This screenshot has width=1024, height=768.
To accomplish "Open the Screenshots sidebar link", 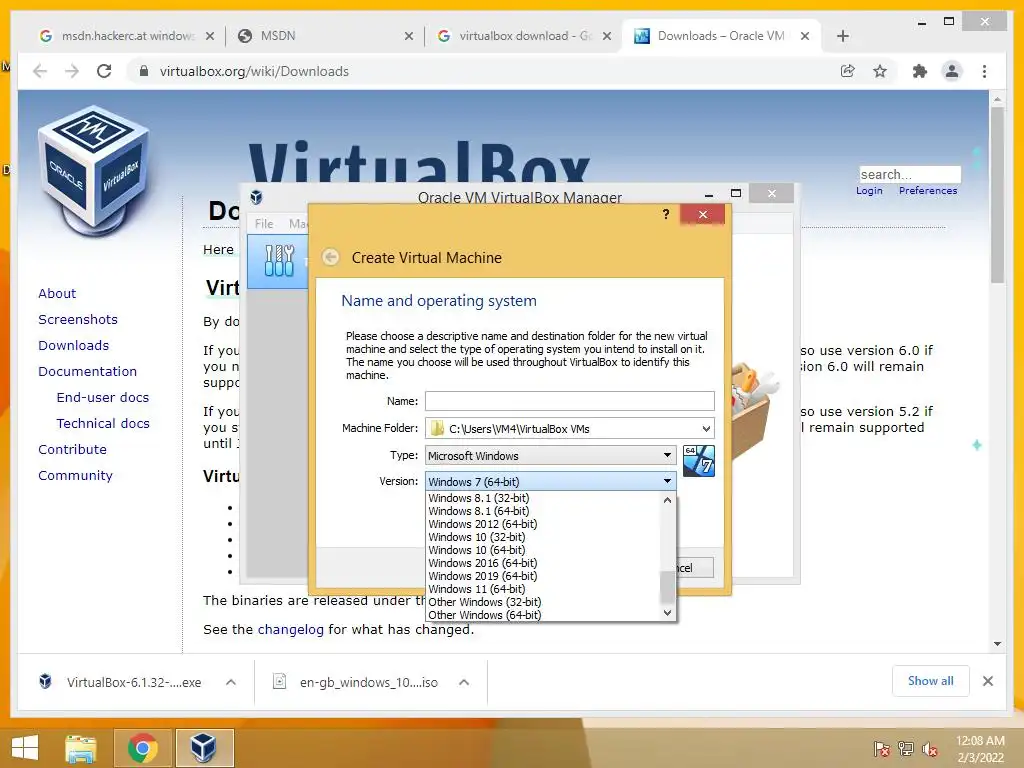I will click(x=78, y=319).
